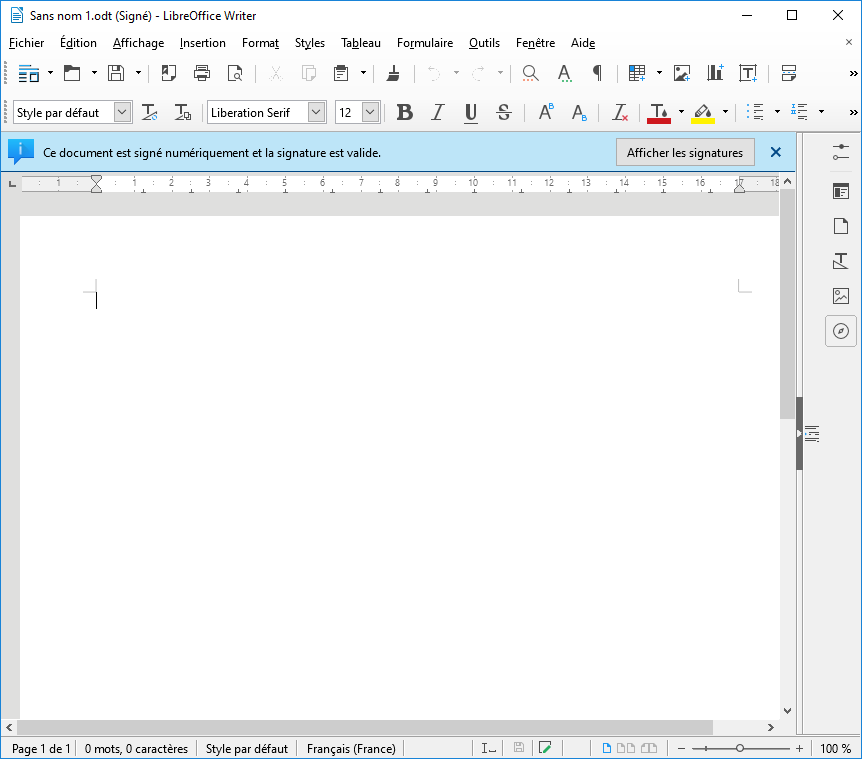Open the font color dropdown arrow
862x759 pixels.
coord(681,112)
